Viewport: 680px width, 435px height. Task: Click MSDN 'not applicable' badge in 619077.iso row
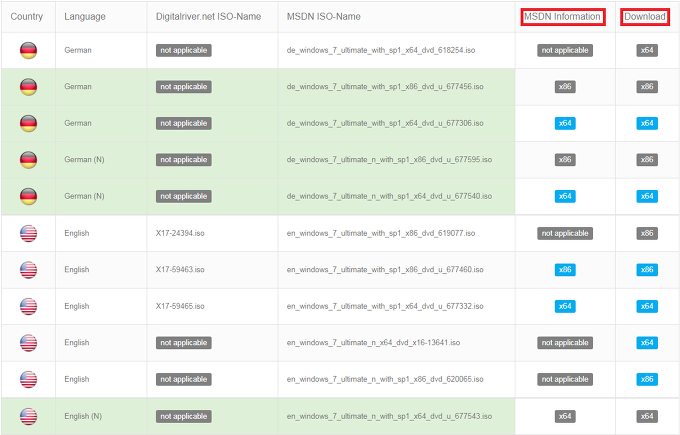pyautogui.click(x=565, y=233)
